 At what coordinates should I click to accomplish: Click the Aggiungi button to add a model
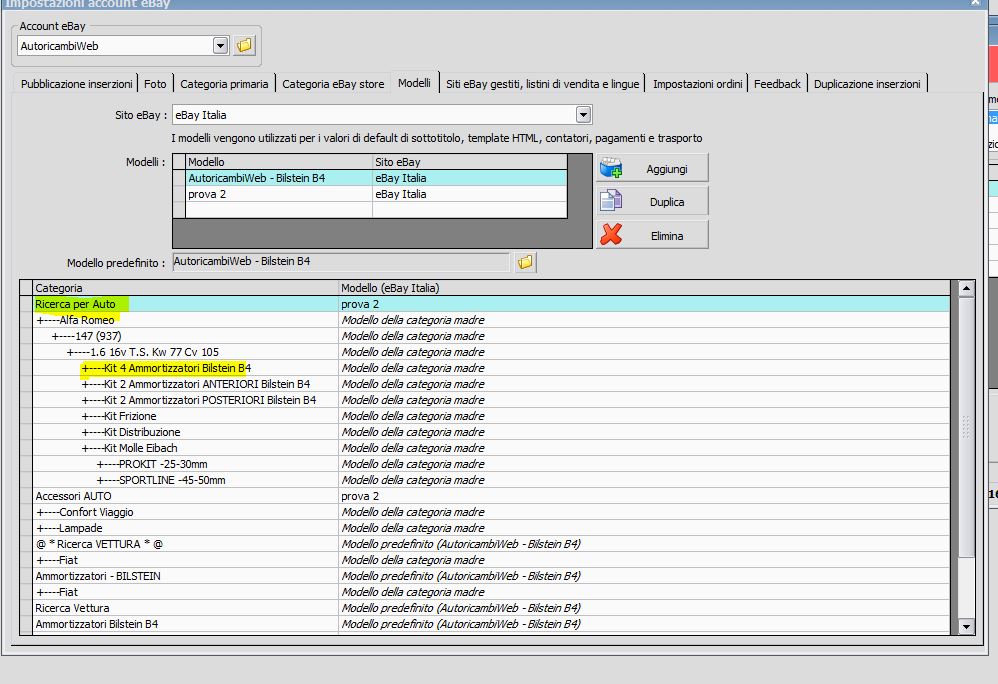pos(652,169)
